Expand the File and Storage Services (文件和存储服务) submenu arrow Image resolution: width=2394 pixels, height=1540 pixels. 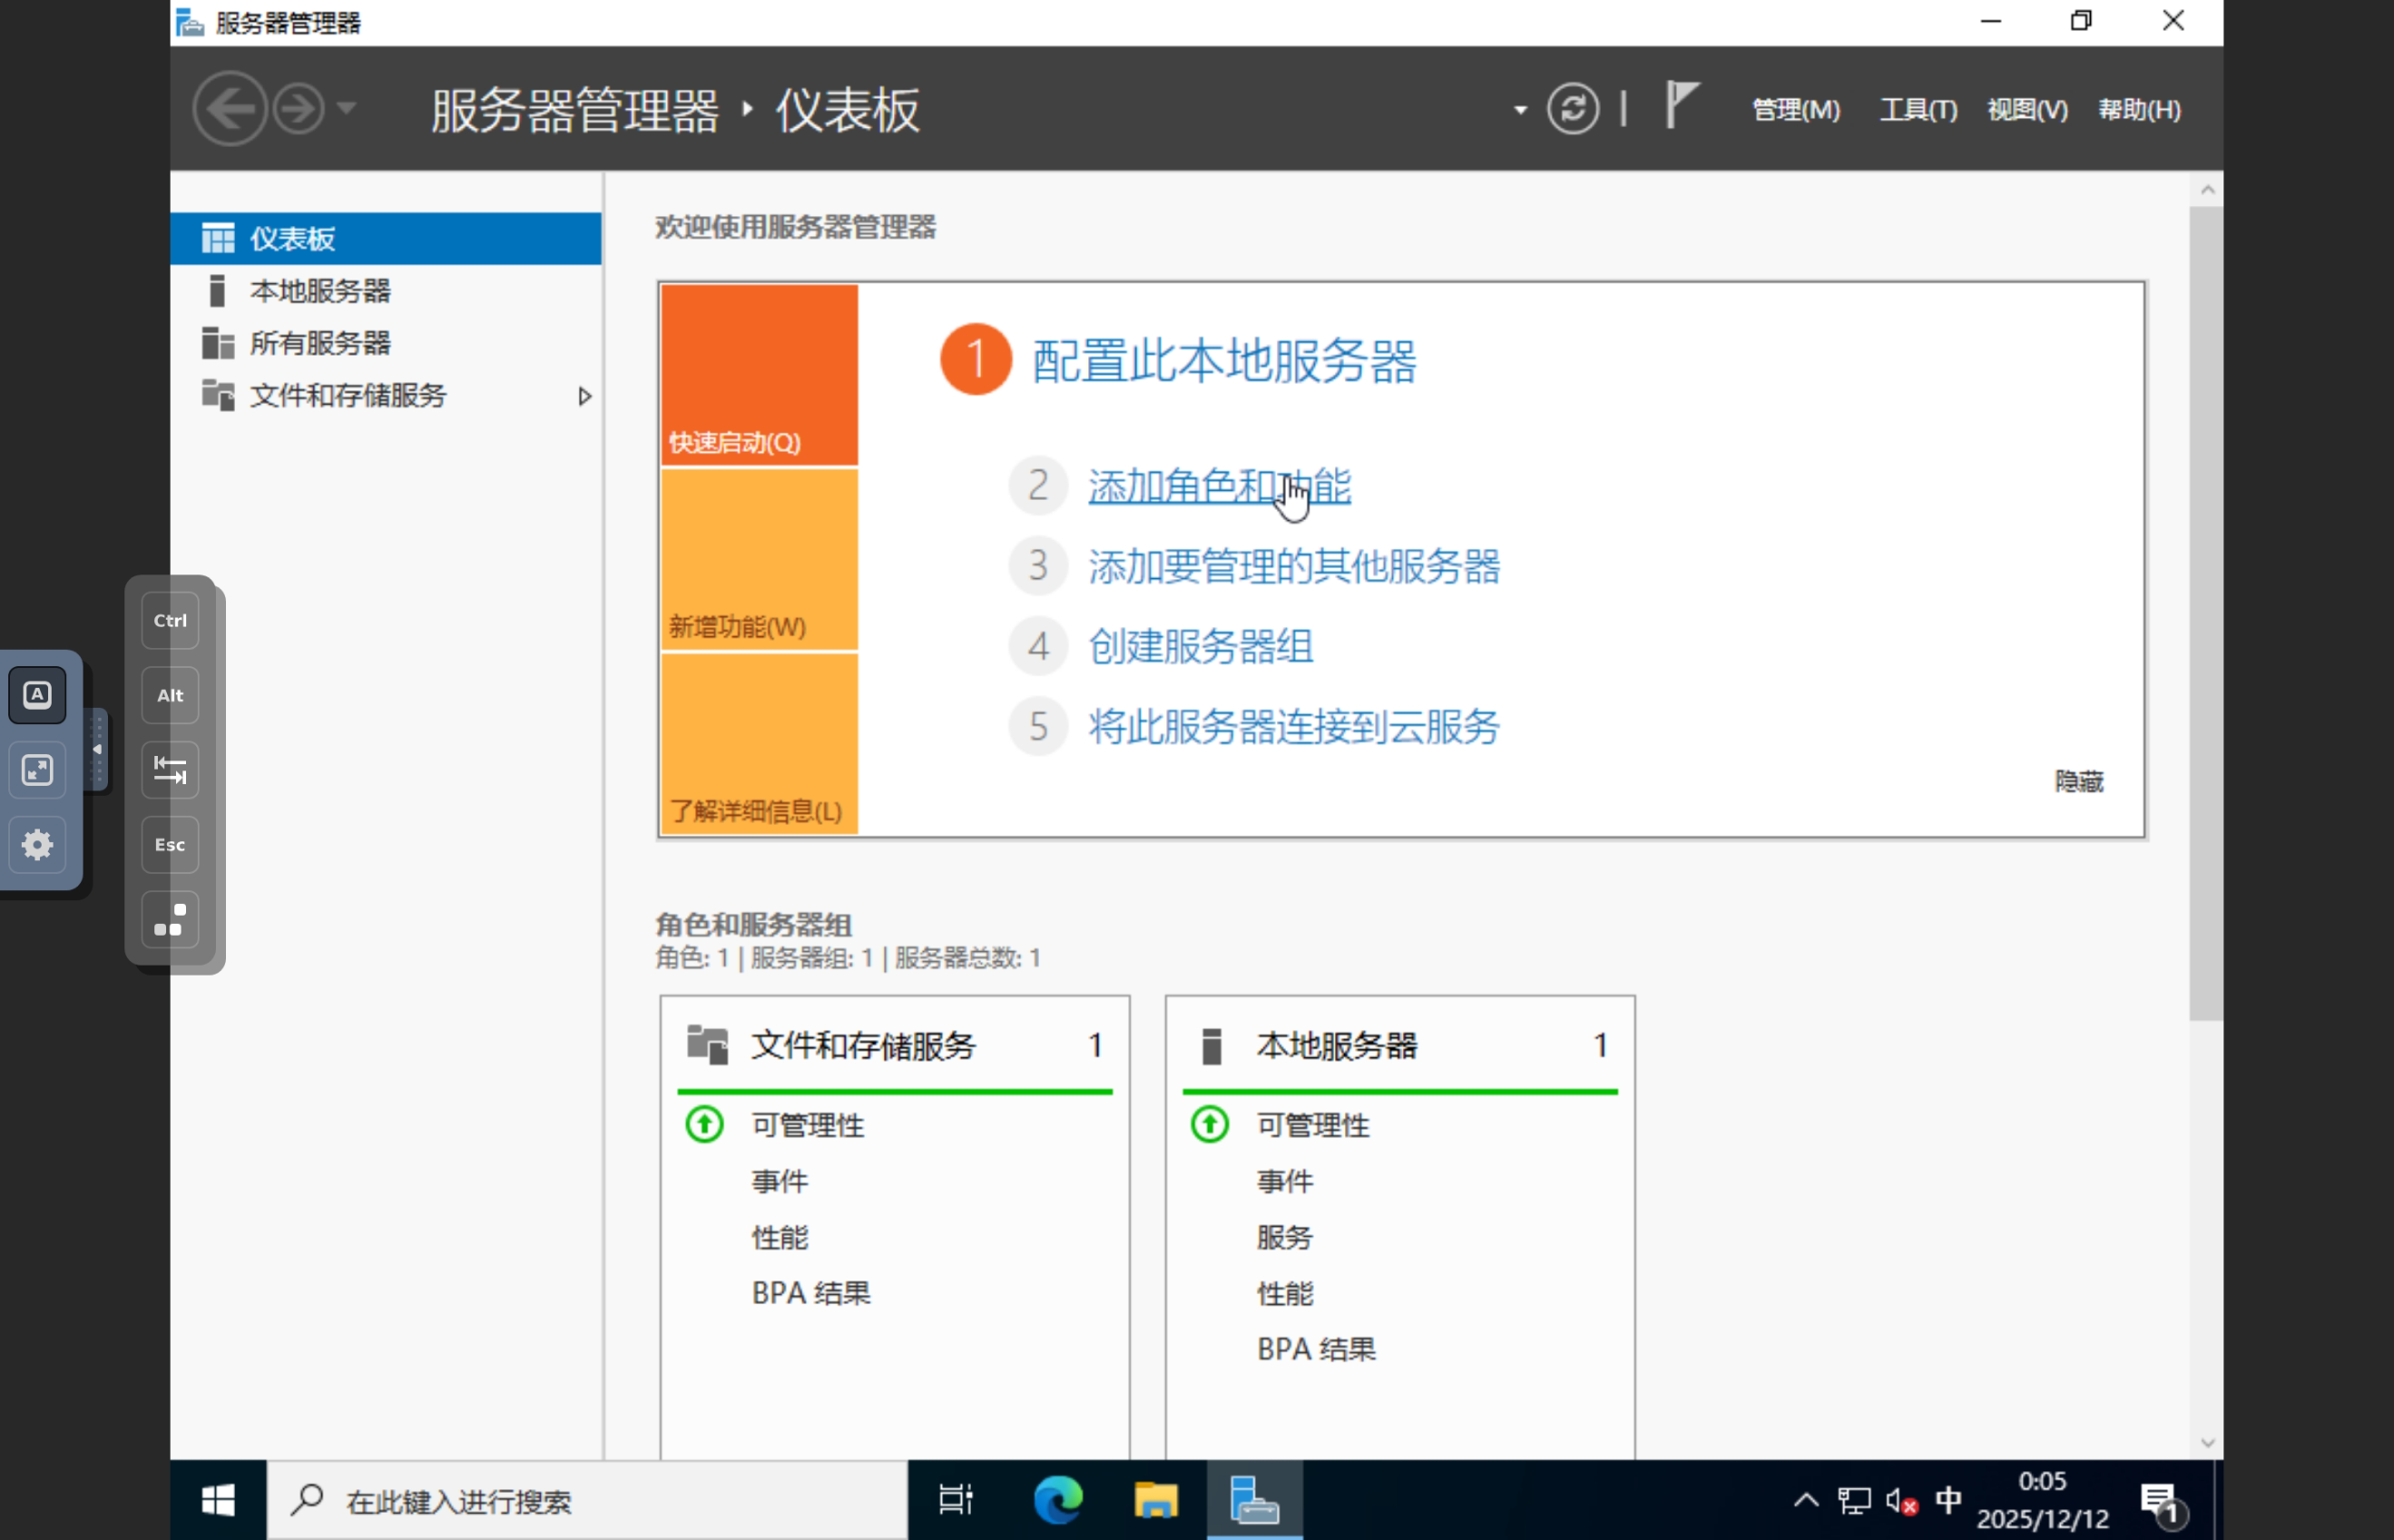585,396
